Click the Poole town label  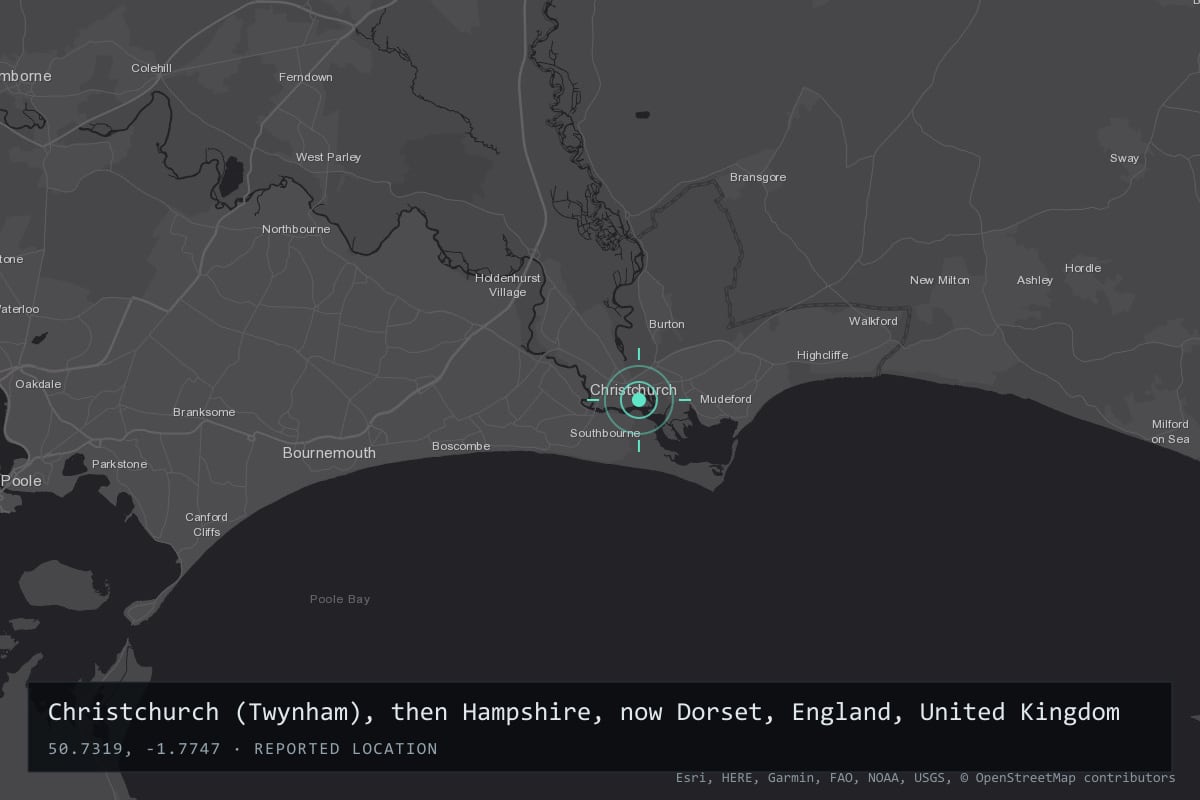[x=21, y=481]
